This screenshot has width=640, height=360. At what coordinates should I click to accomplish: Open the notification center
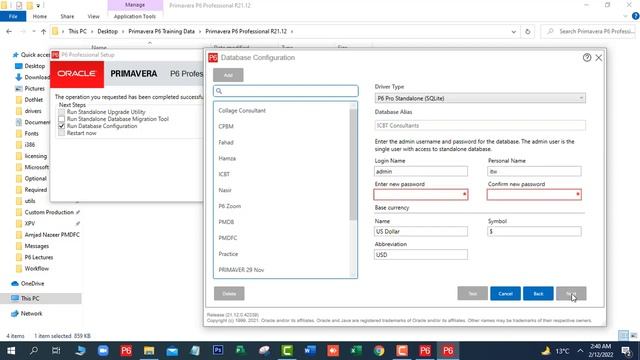pos(627,351)
